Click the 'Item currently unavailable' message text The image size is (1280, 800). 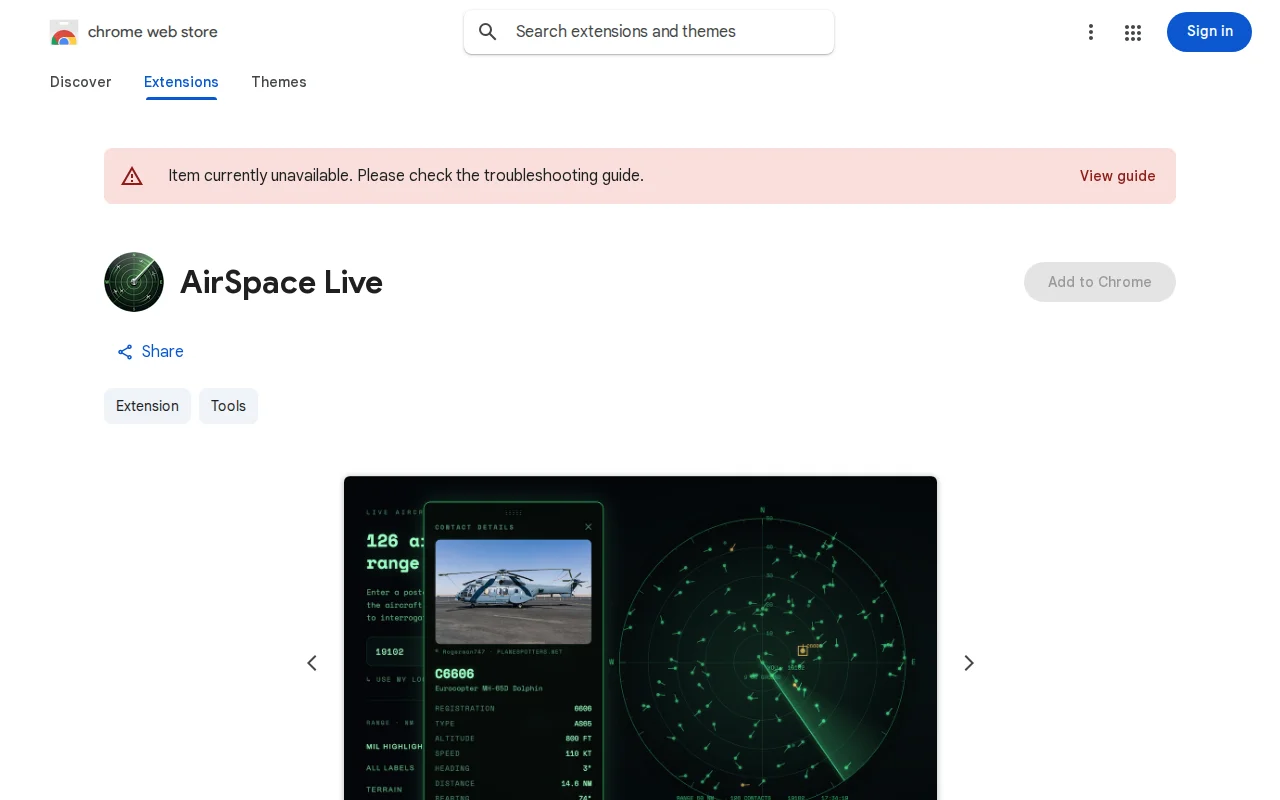[x=406, y=176]
